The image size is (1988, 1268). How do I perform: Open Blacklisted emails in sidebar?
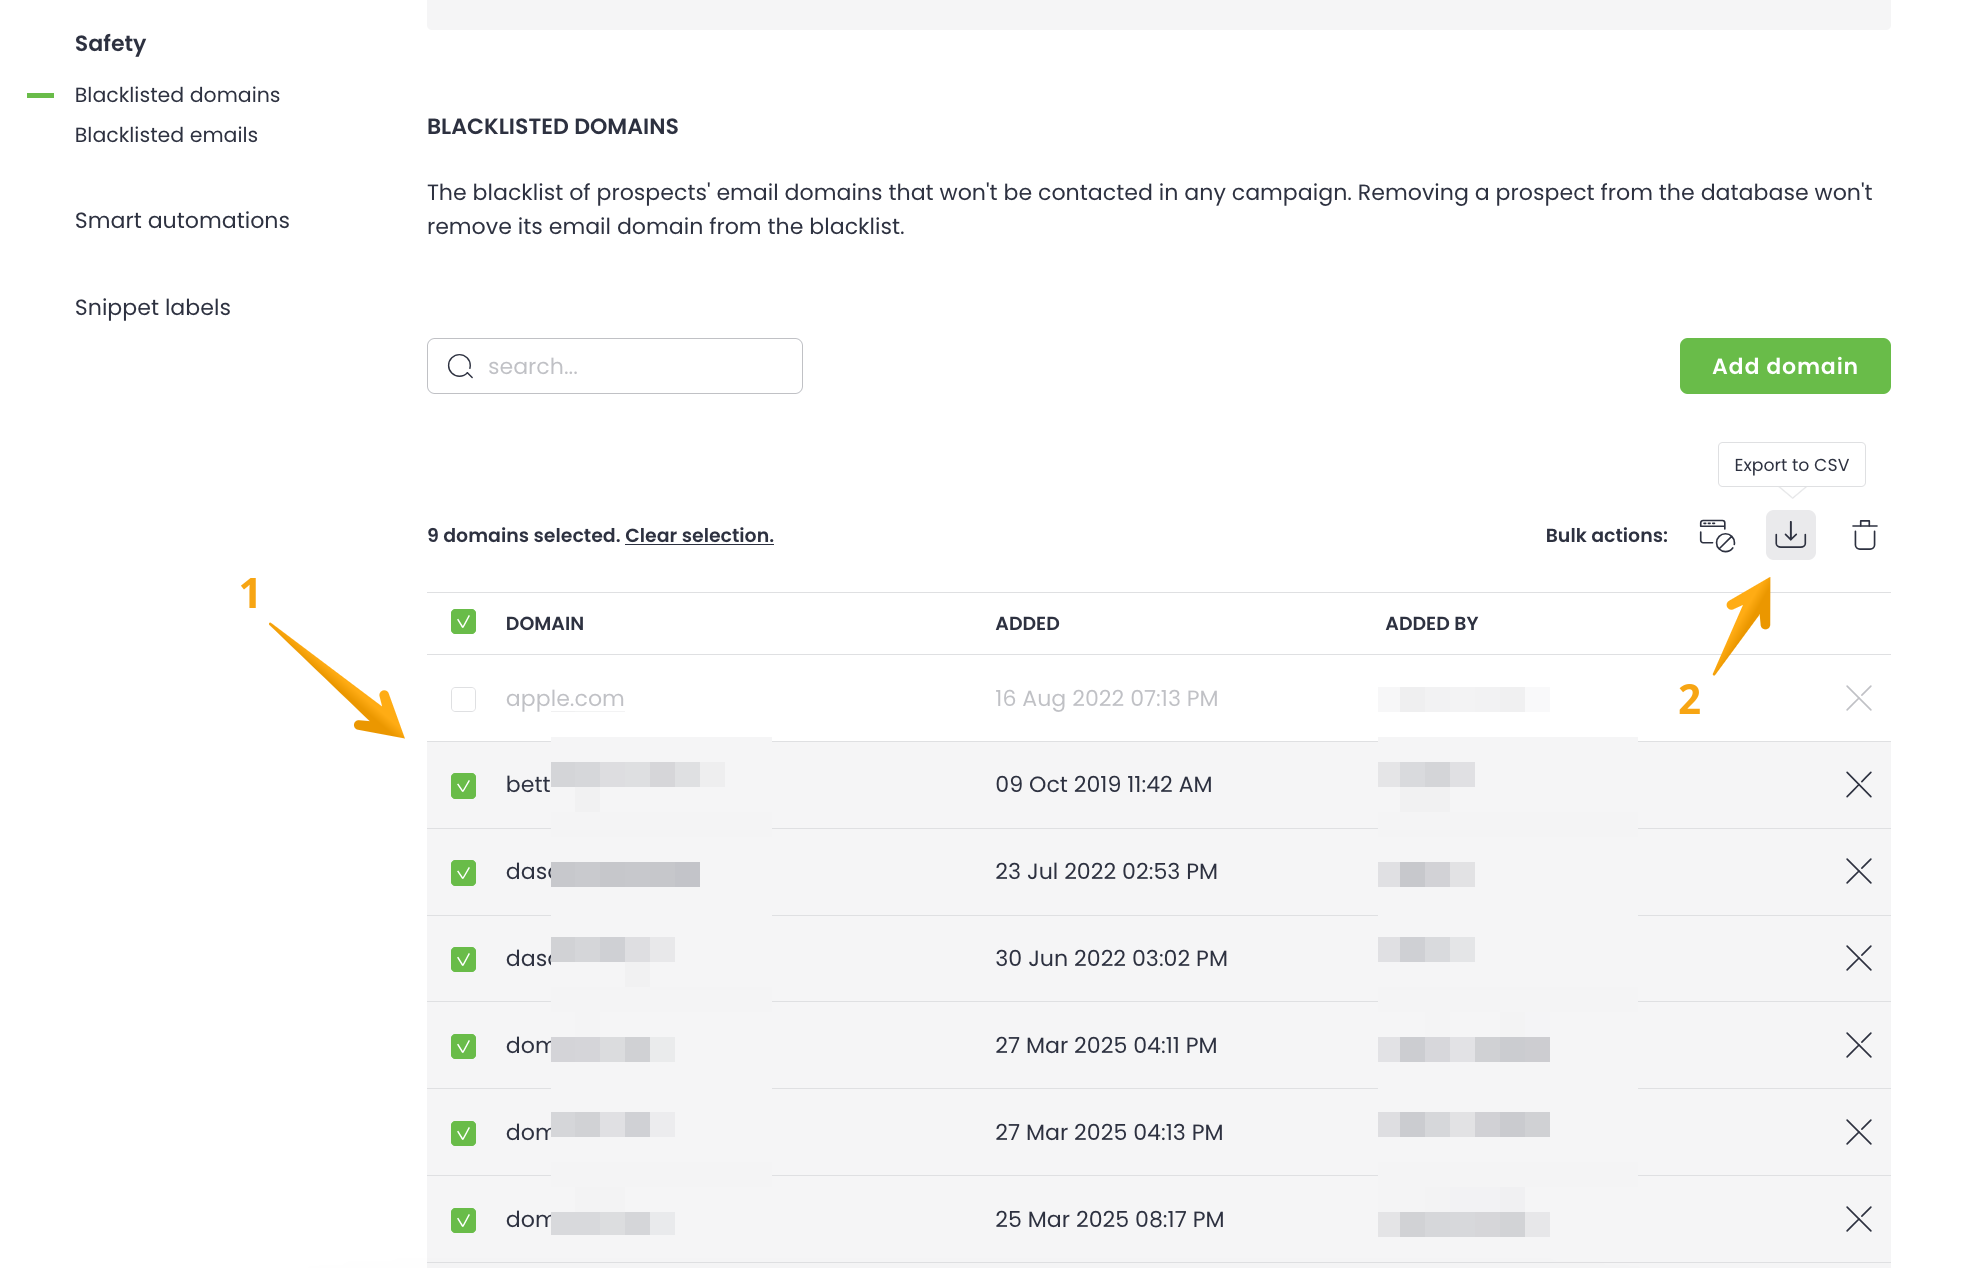pos(166,135)
